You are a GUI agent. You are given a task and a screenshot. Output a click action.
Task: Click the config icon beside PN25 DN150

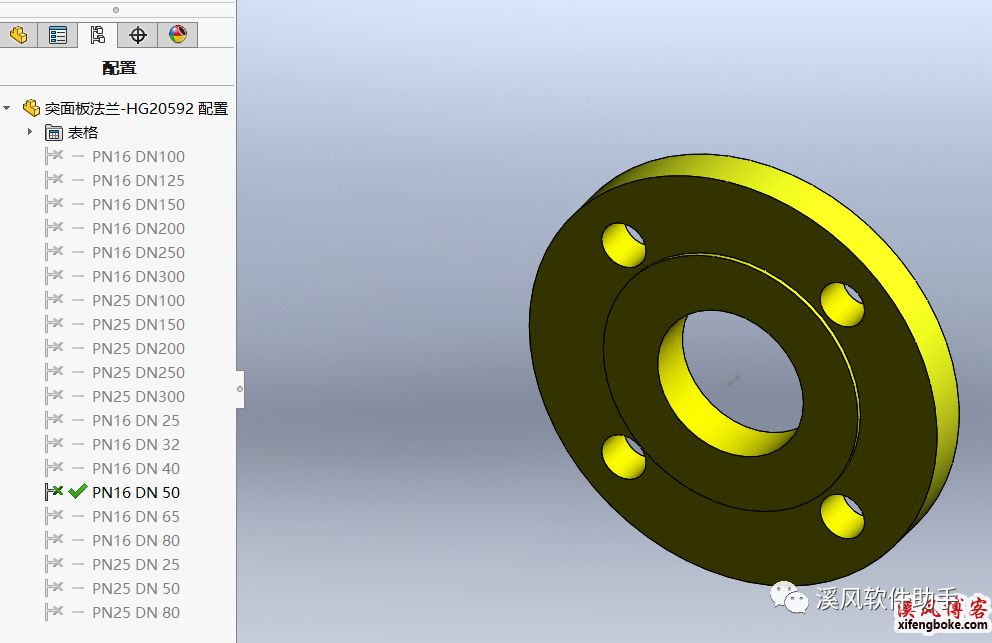pyautogui.click(x=54, y=324)
